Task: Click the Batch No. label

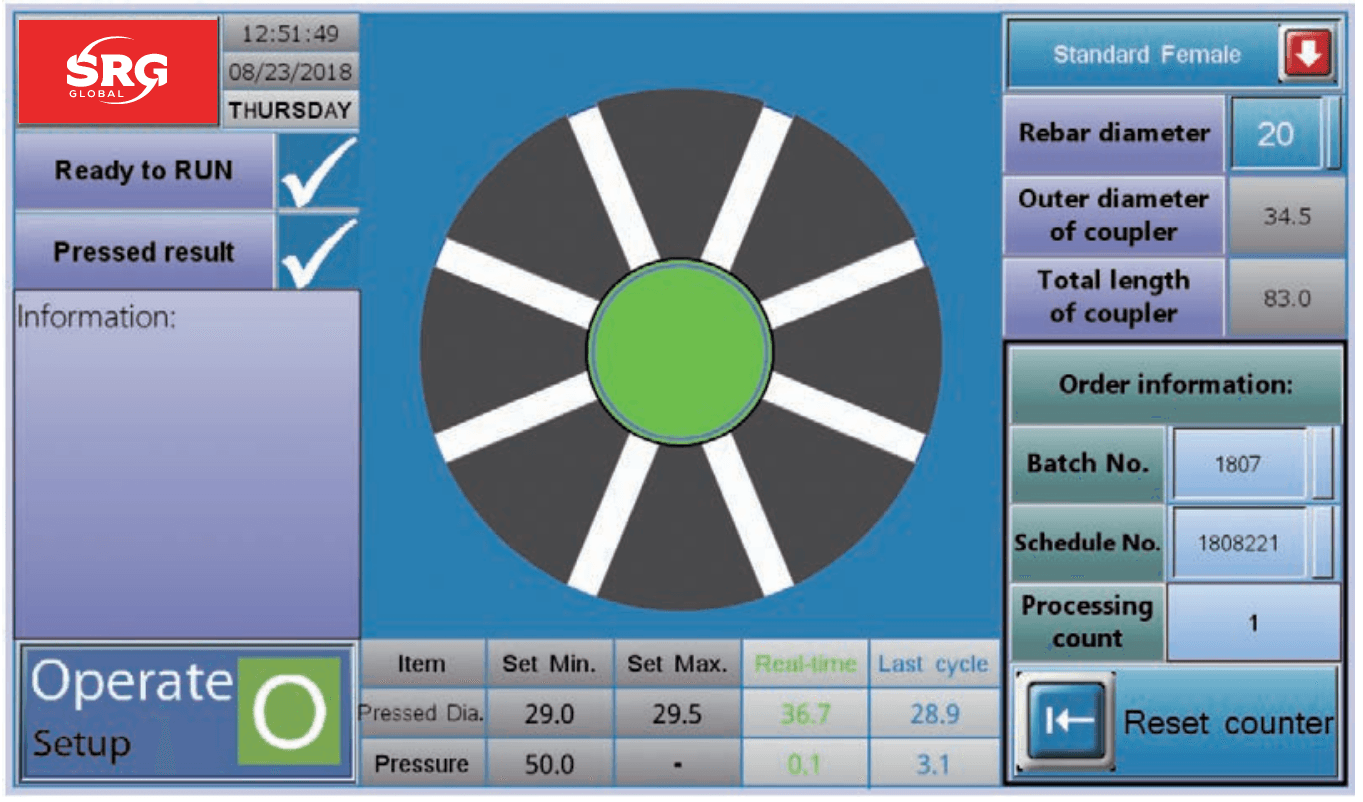Action: pos(1088,464)
